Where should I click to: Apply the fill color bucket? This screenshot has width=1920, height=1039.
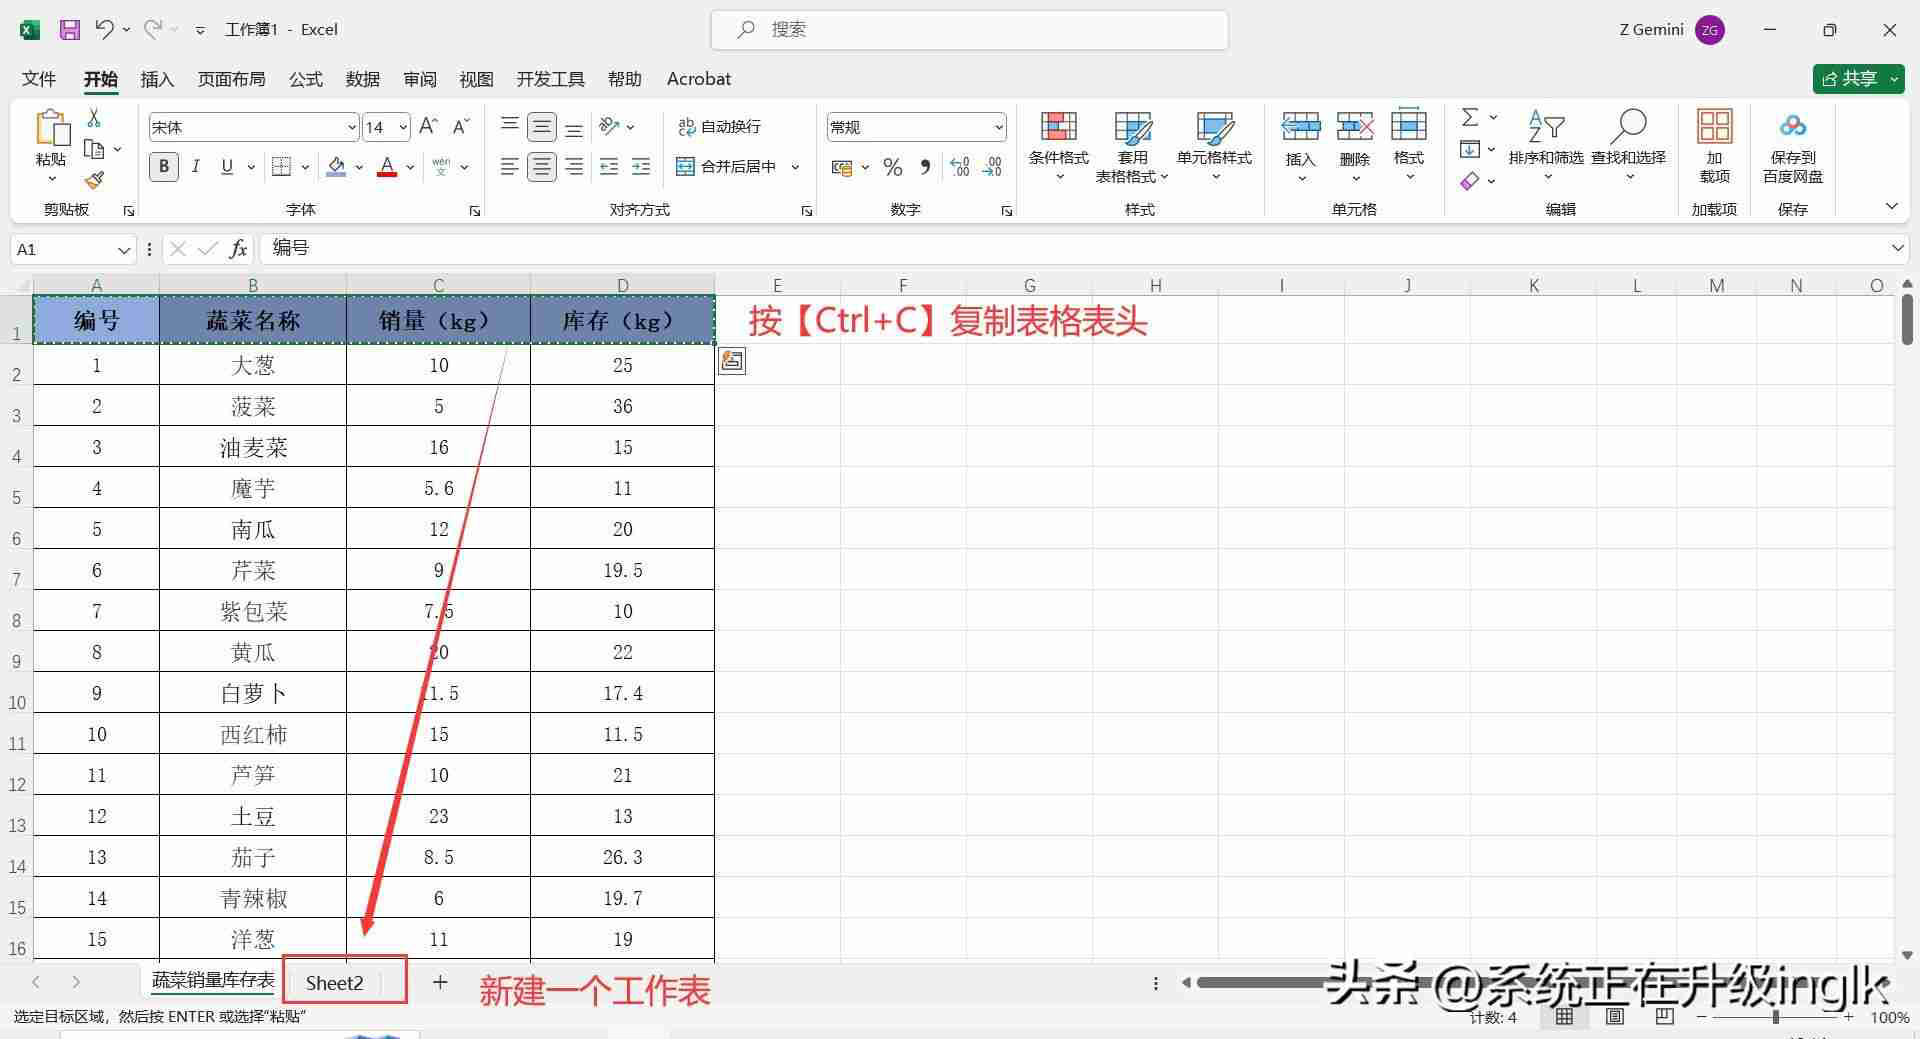[337, 167]
